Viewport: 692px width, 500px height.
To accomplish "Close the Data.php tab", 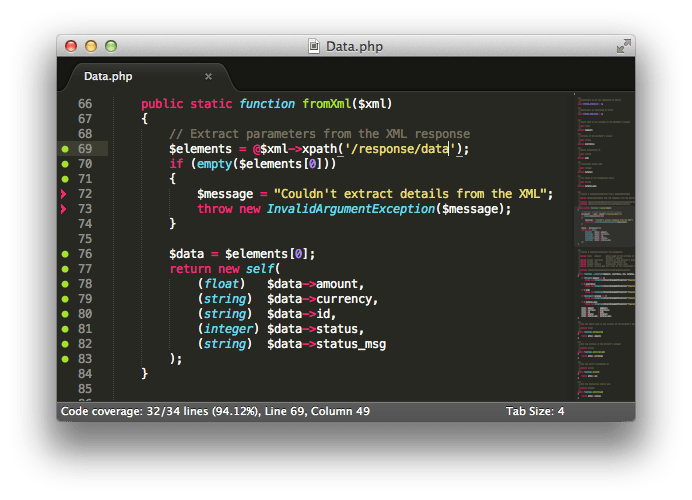I will click(x=208, y=76).
